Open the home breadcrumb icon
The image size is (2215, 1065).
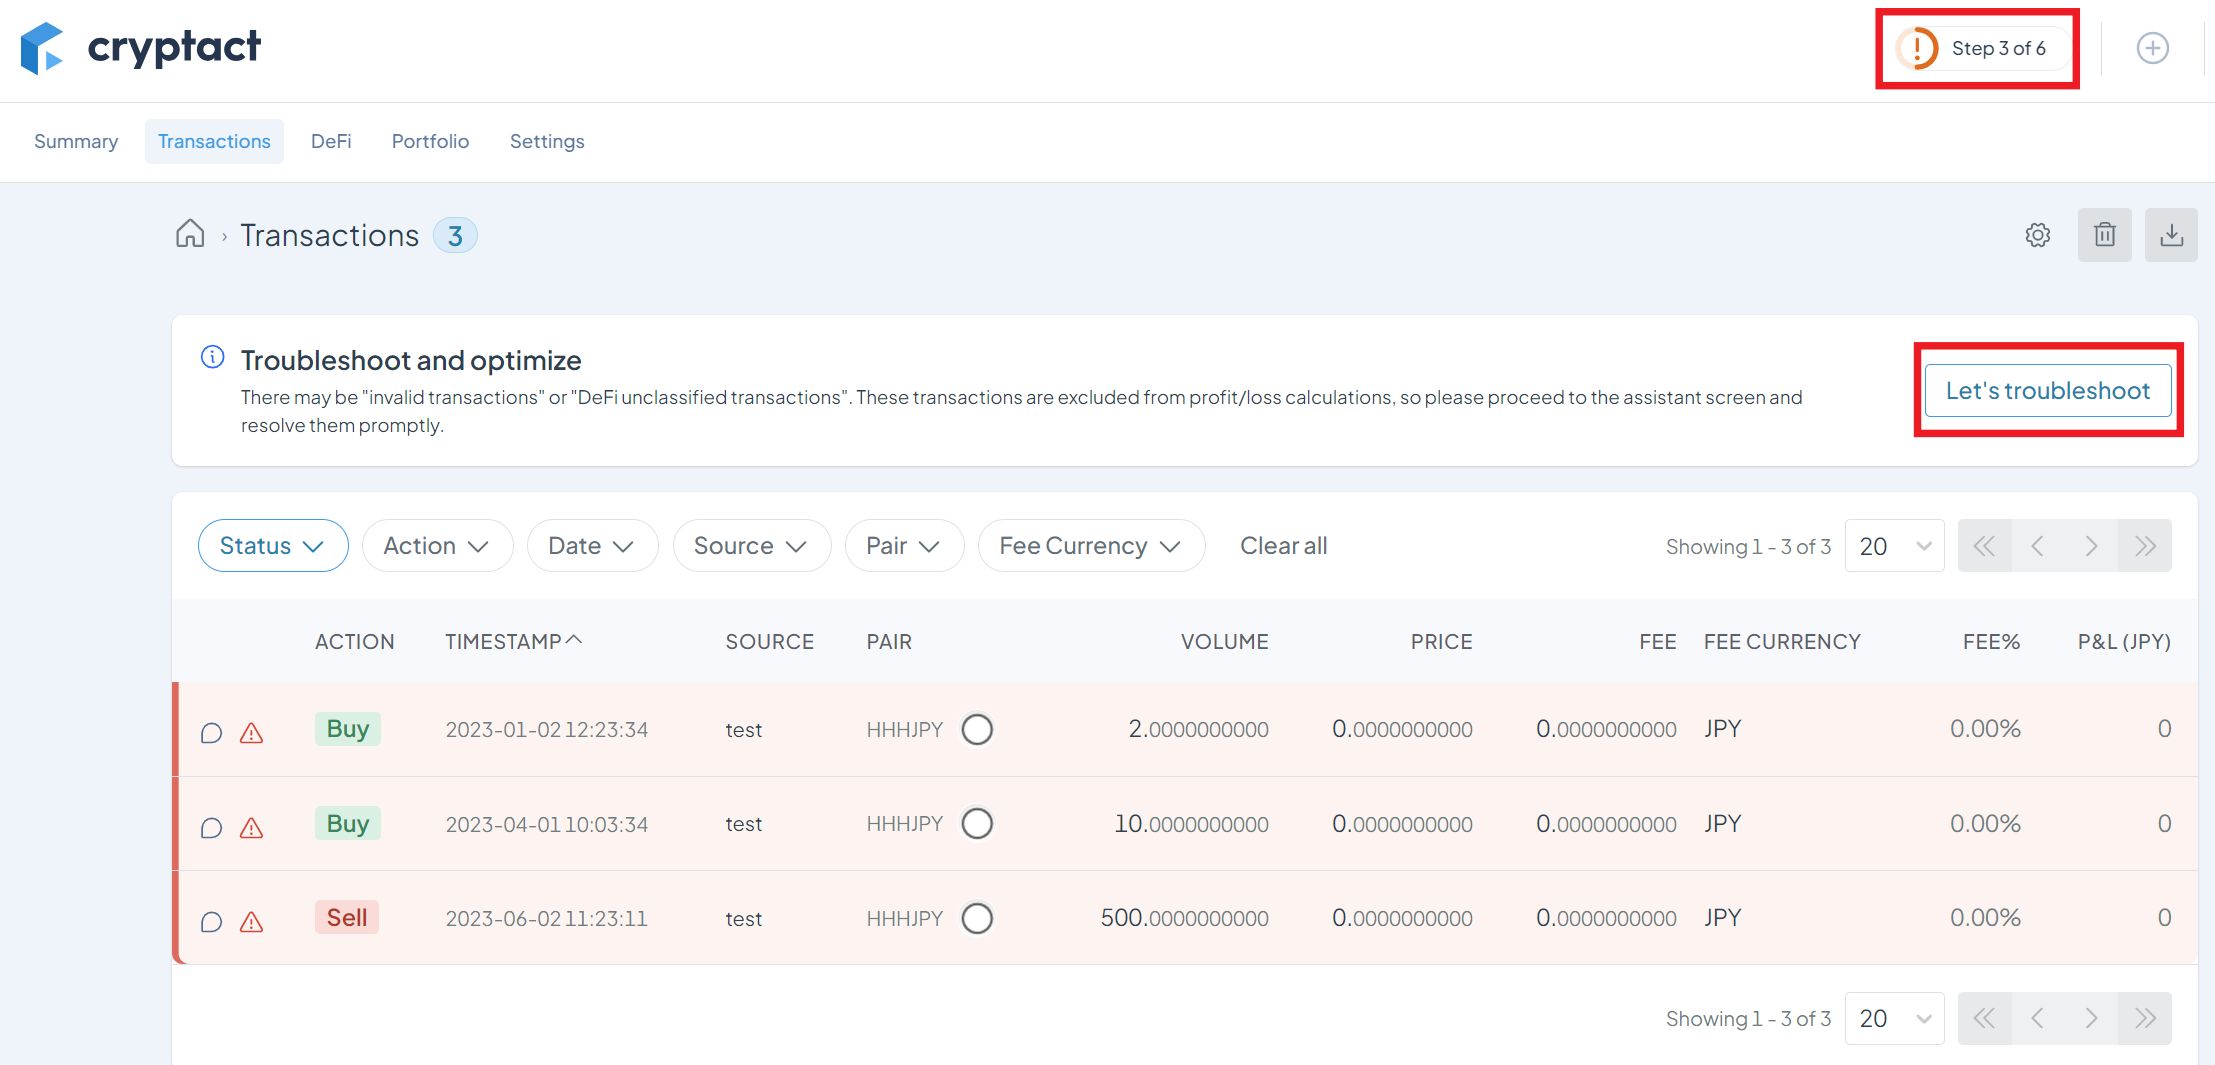click(190, 233)
